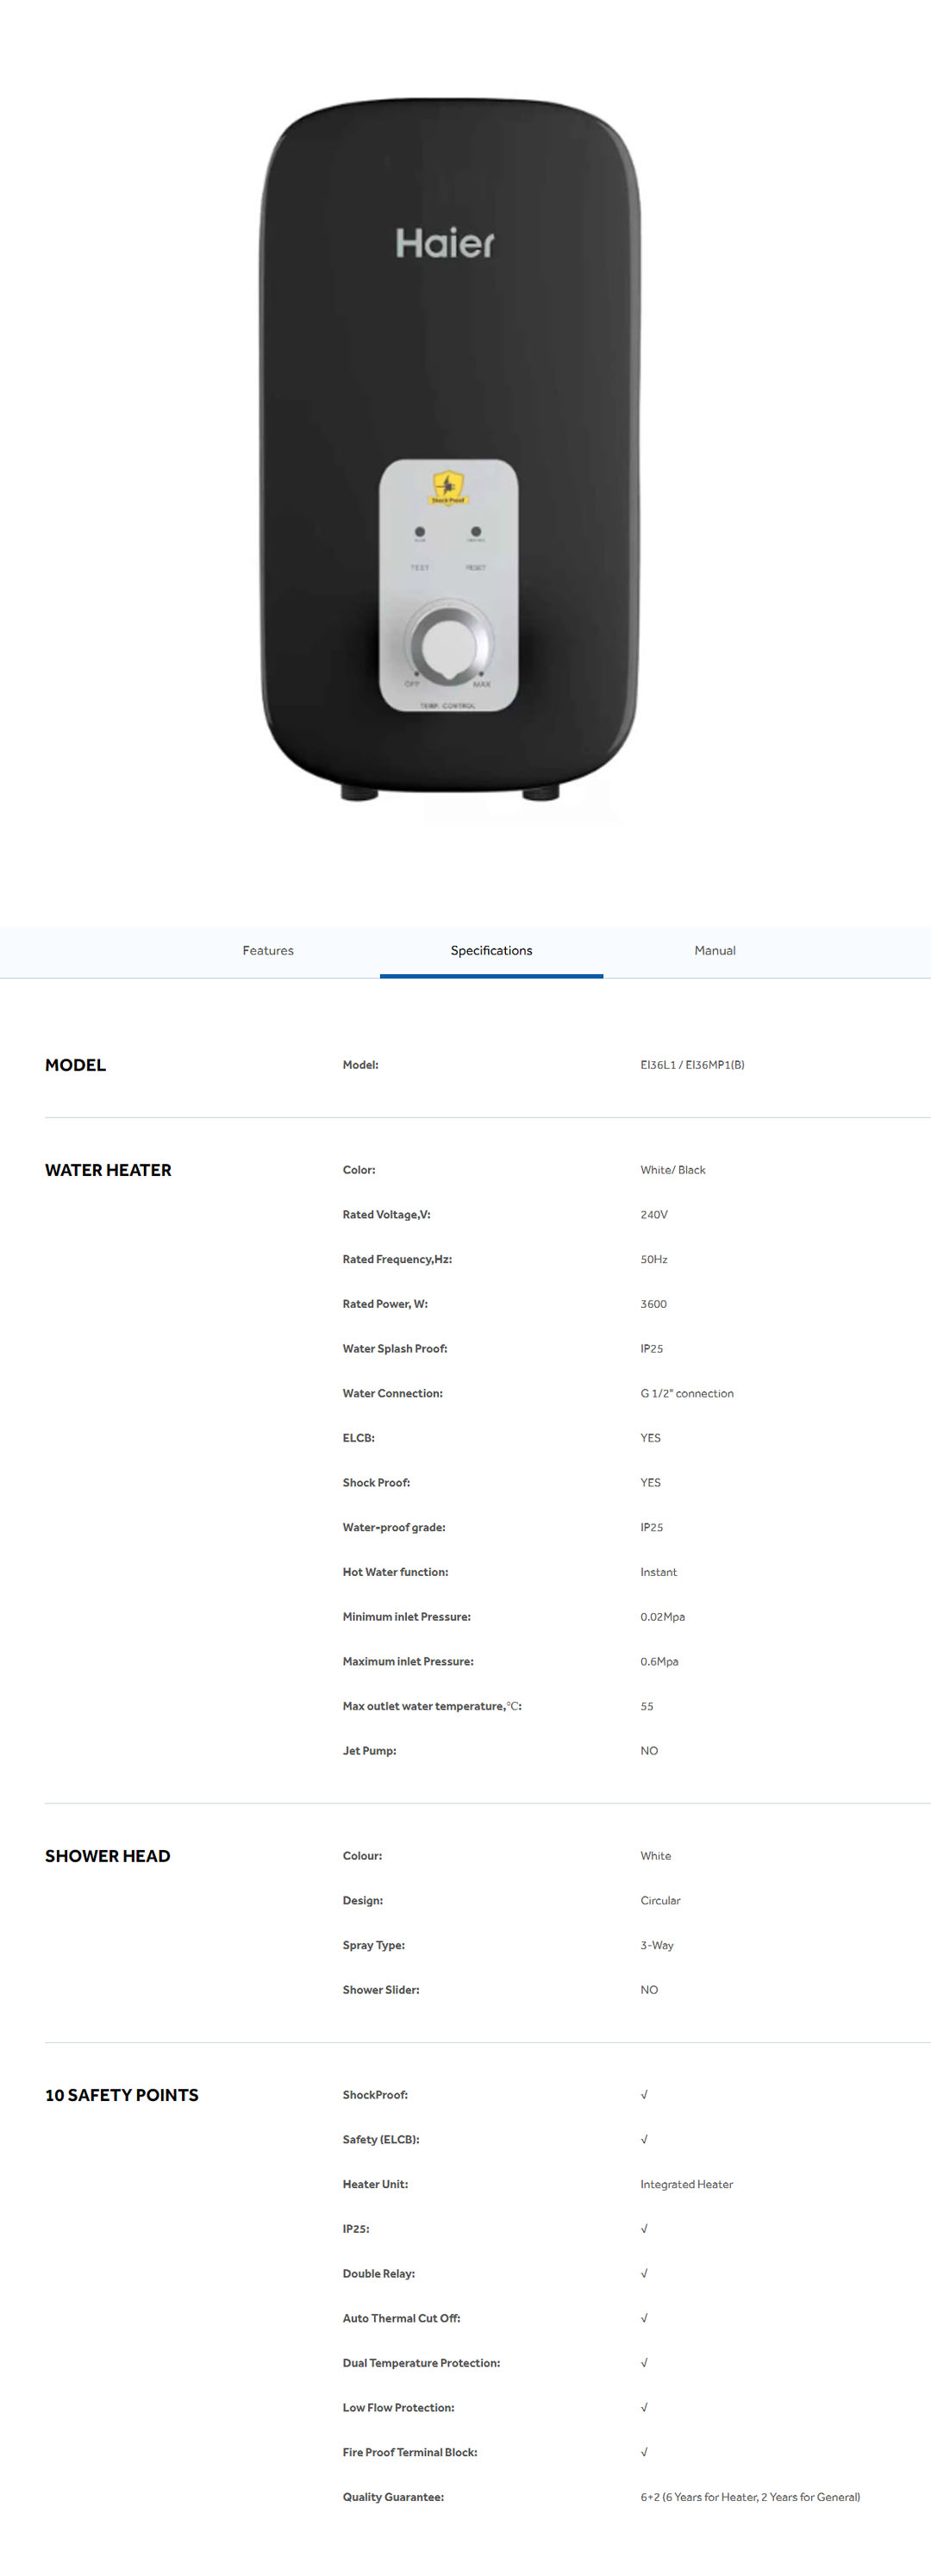Click the Double Relay row checkmark

click(644, 2273)
